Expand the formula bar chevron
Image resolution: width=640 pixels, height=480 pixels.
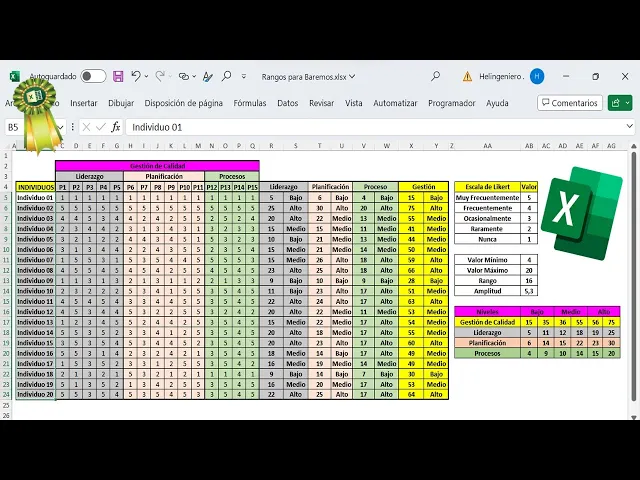629,127
